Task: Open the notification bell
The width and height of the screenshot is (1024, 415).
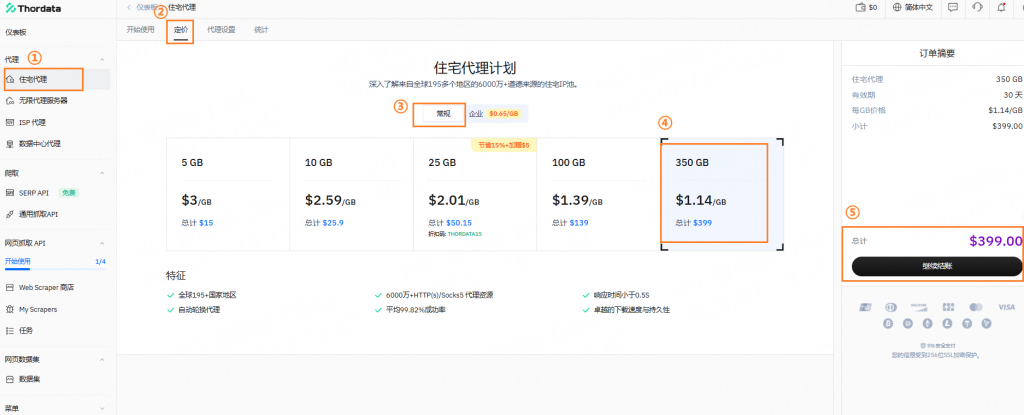Action: pos(1000,7)
